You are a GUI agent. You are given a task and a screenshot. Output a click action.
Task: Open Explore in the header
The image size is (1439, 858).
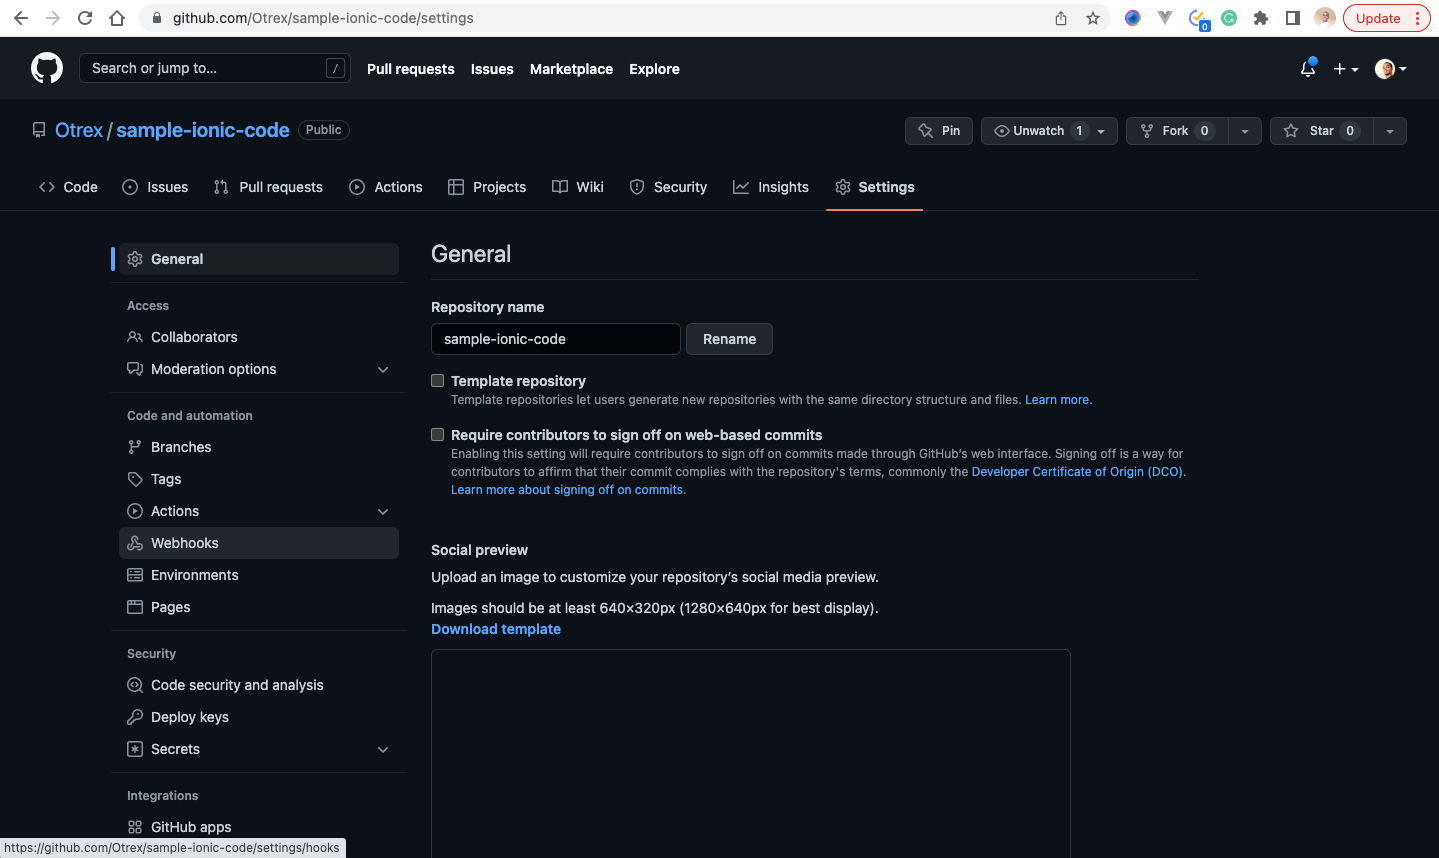coord(654,69)
